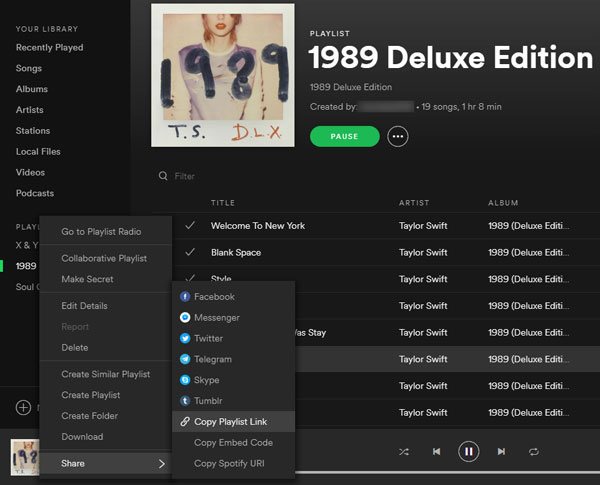Click the now-playing album thumbnail
The height and width of the screenshot is (485, 600).
[25, 457]
